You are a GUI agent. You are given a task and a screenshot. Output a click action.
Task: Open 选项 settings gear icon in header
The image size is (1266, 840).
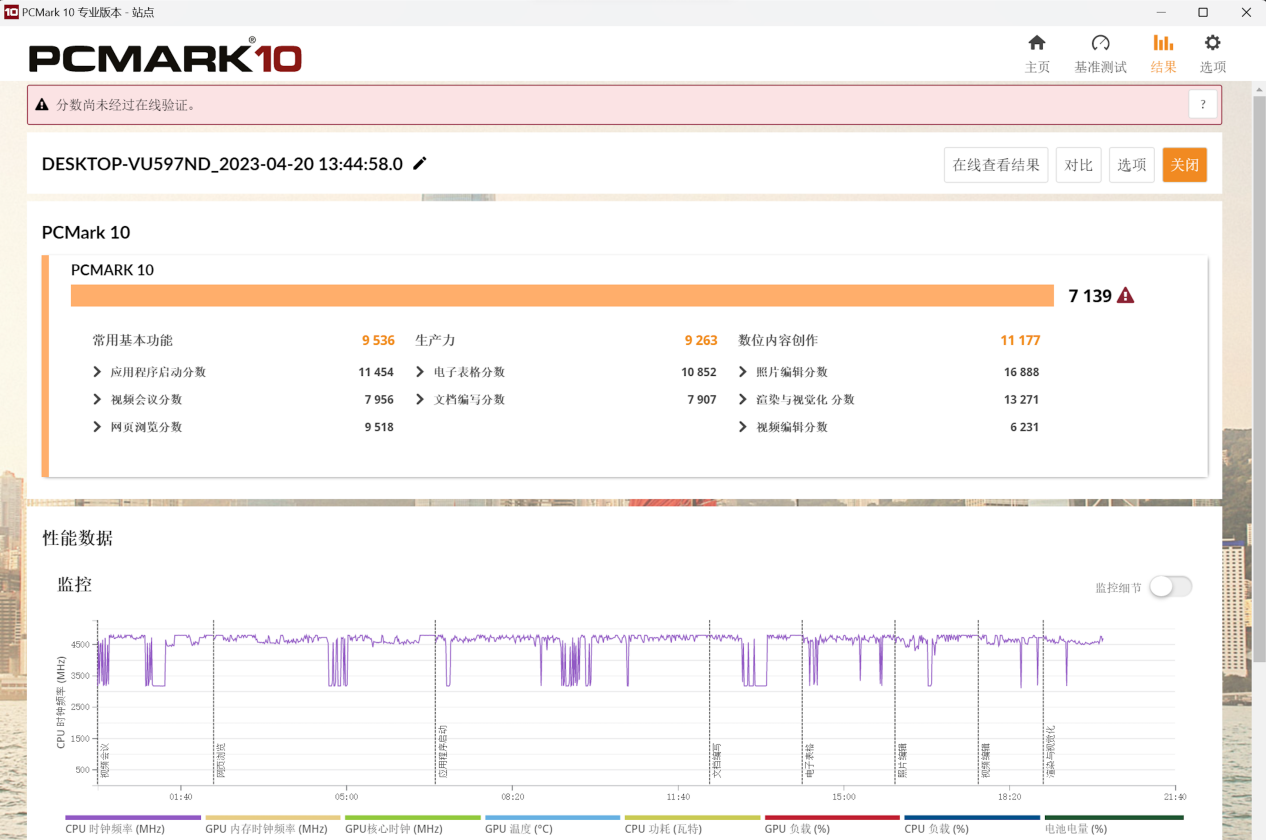[x=1212, y=43]
